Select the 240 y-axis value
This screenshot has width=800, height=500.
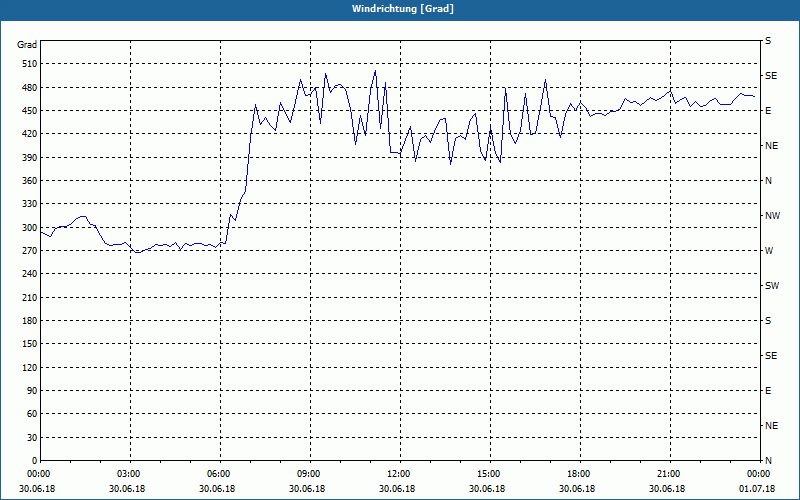[x=30, y=274]
